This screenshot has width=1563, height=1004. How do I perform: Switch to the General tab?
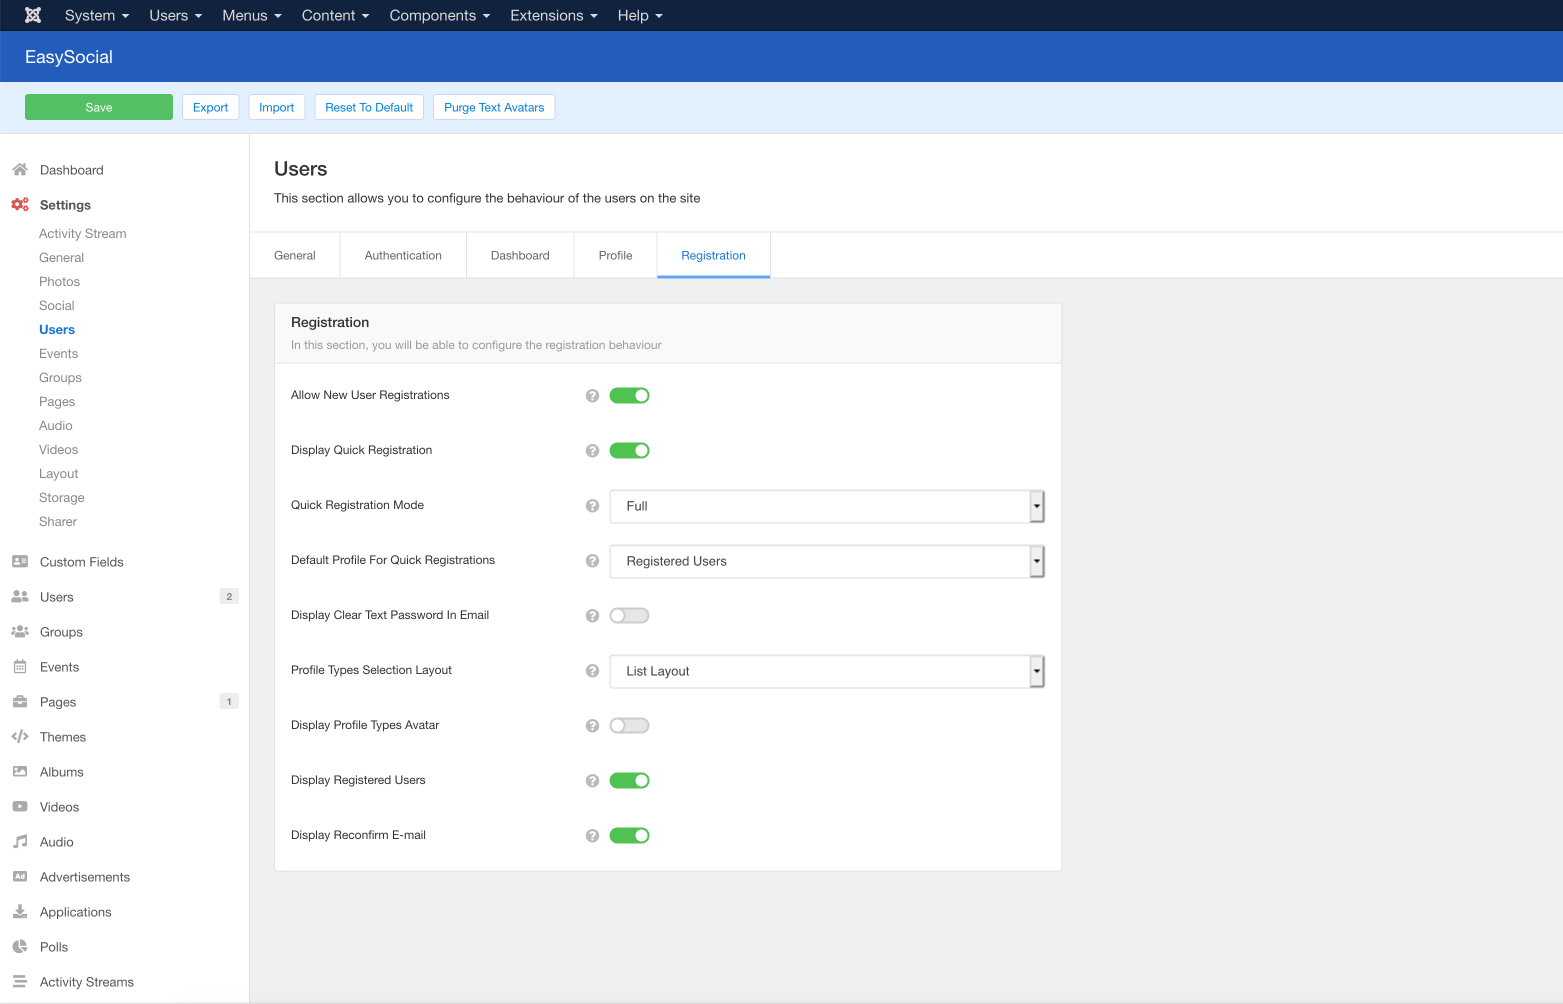coord(295,256)
